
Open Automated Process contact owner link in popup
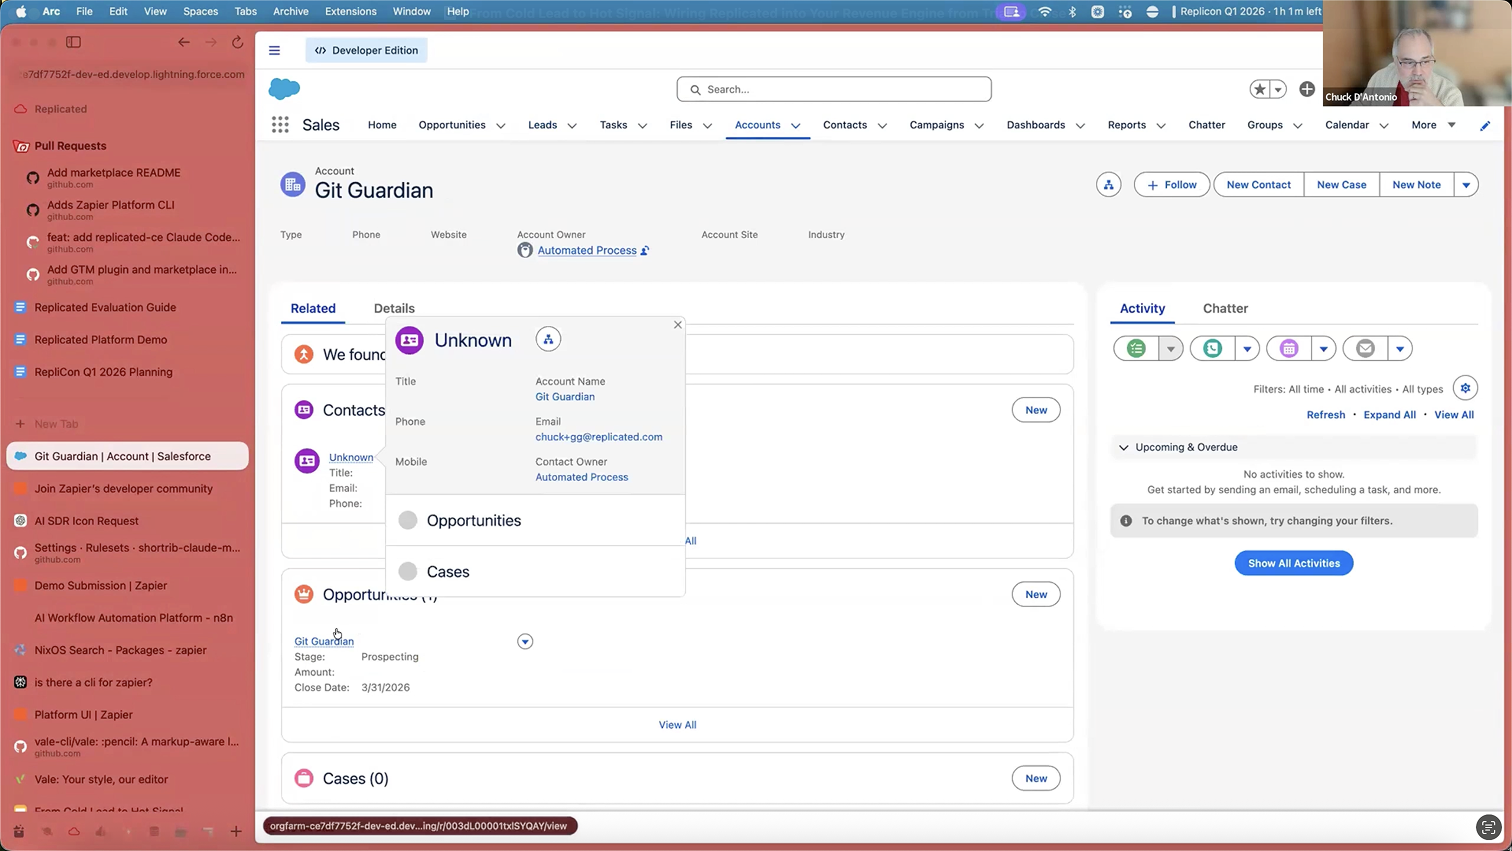[582, 477]
